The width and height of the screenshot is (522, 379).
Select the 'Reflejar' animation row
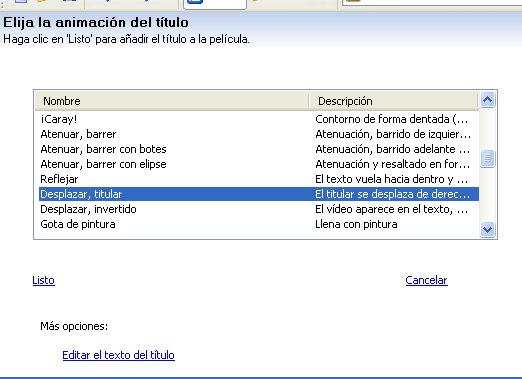click(x=259, y=179)
